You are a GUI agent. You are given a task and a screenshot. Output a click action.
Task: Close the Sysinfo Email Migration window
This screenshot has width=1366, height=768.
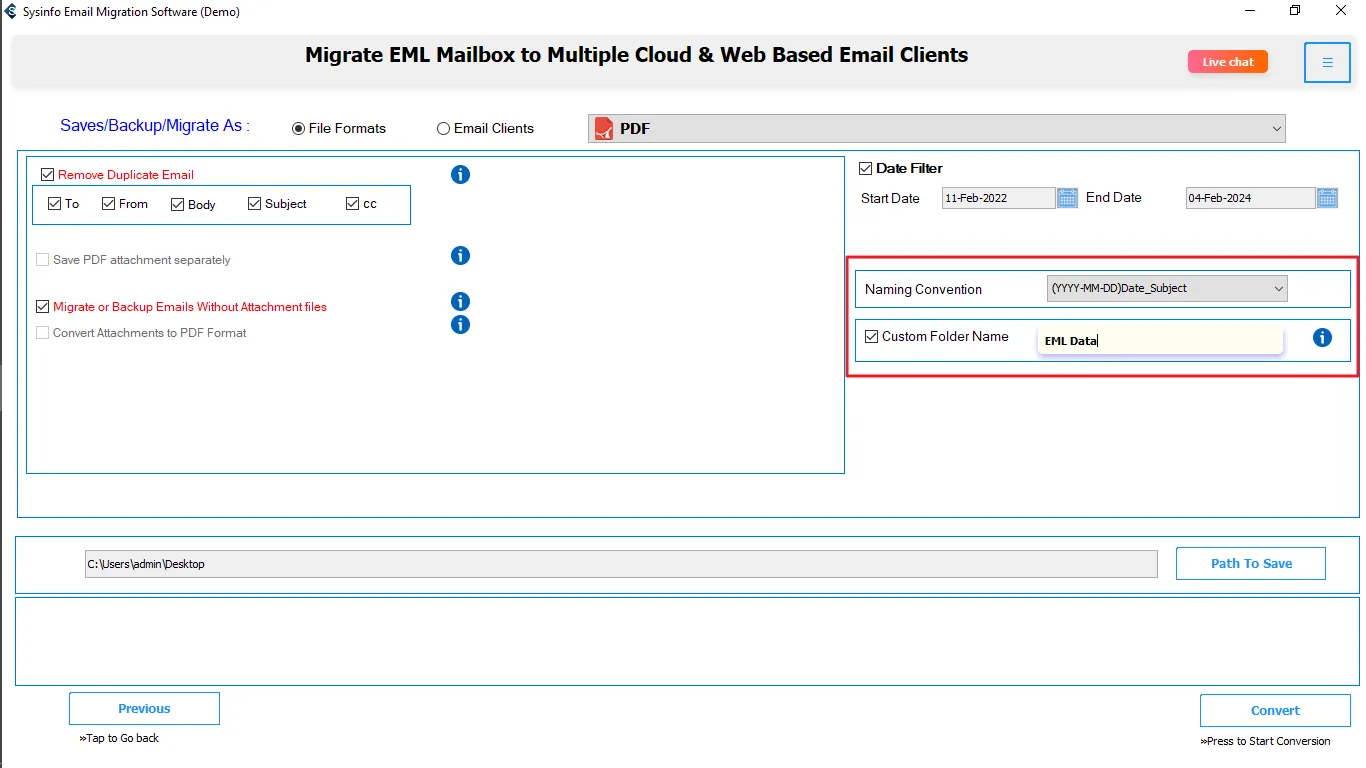pos(1342,11)
